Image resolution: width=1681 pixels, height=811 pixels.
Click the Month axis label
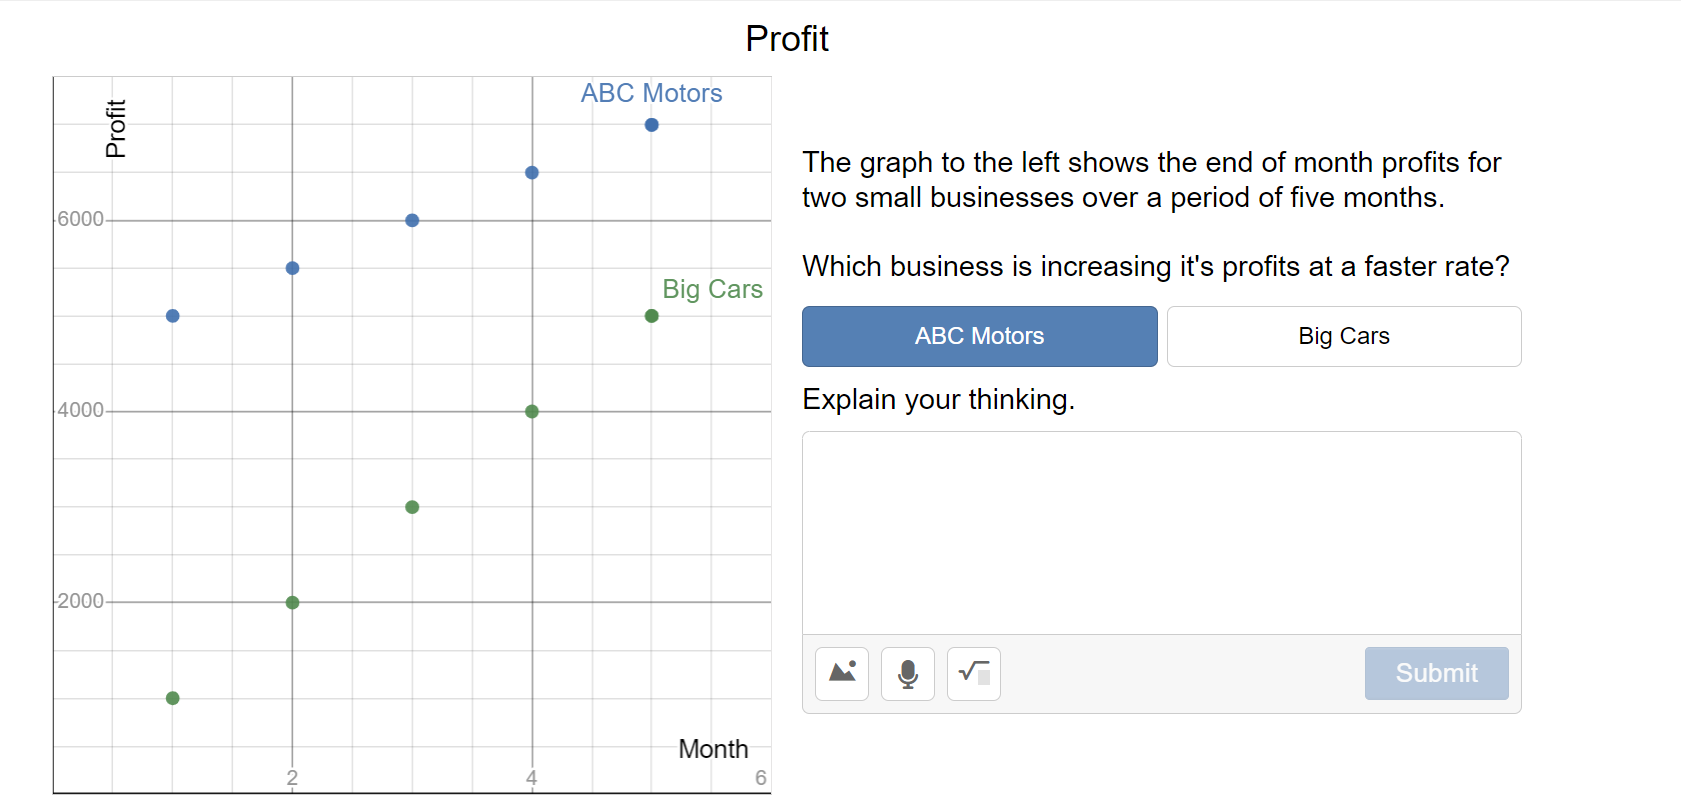(x=713, y=749)
